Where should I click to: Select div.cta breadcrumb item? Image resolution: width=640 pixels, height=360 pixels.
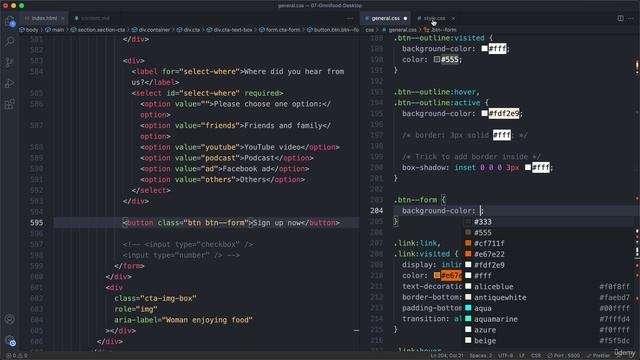[x=191, y=30]
